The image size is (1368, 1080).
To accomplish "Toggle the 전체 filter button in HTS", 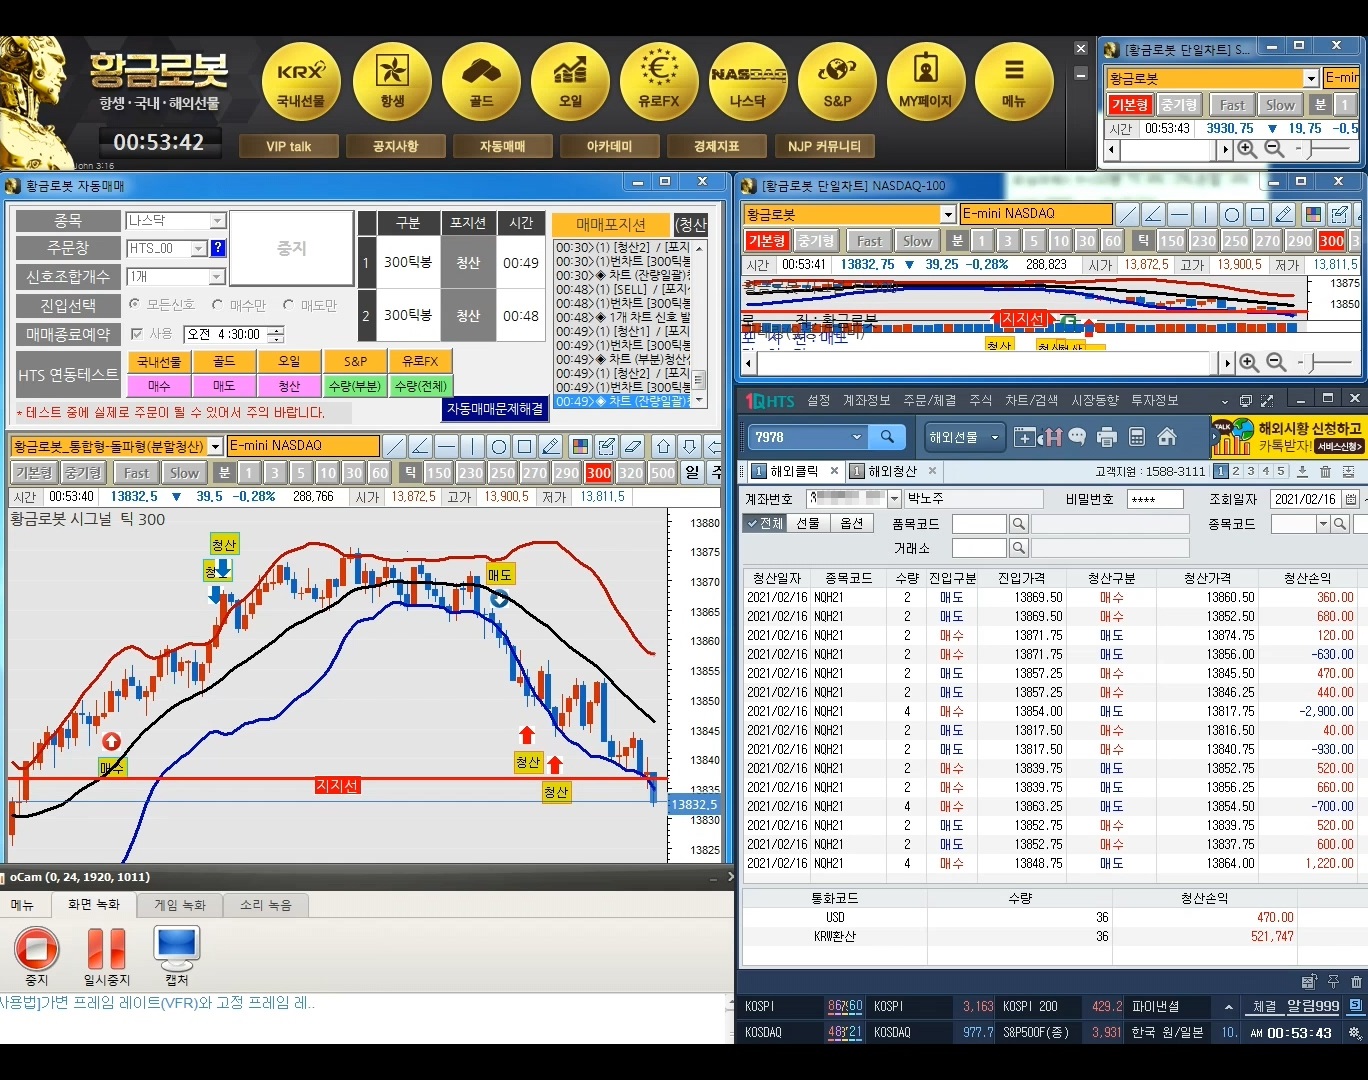I will pyautogui.click(x=765, y=523).
